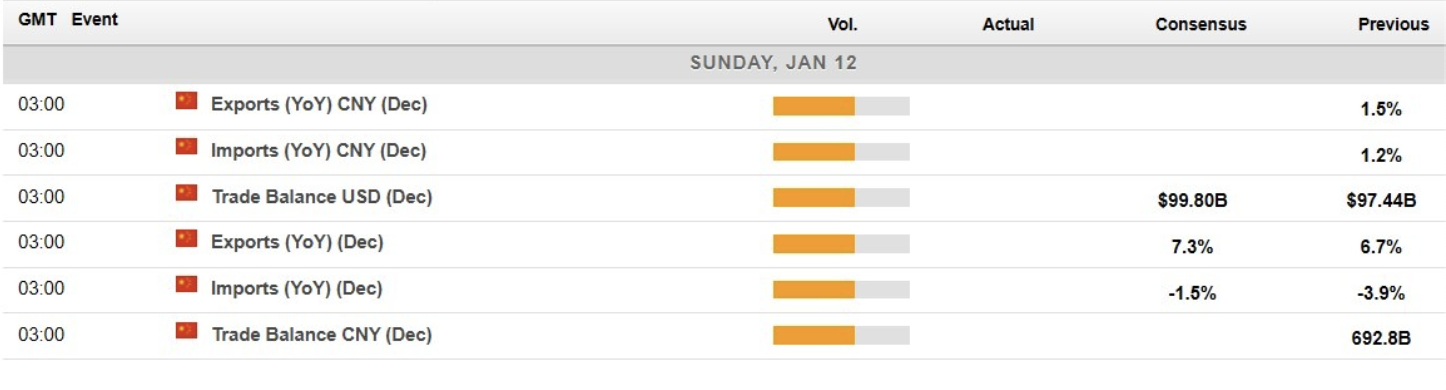The image size is (1446, 390).
Task: Click China flag beside Imports (YoY) CNY
Action: (x=186, y=147)
